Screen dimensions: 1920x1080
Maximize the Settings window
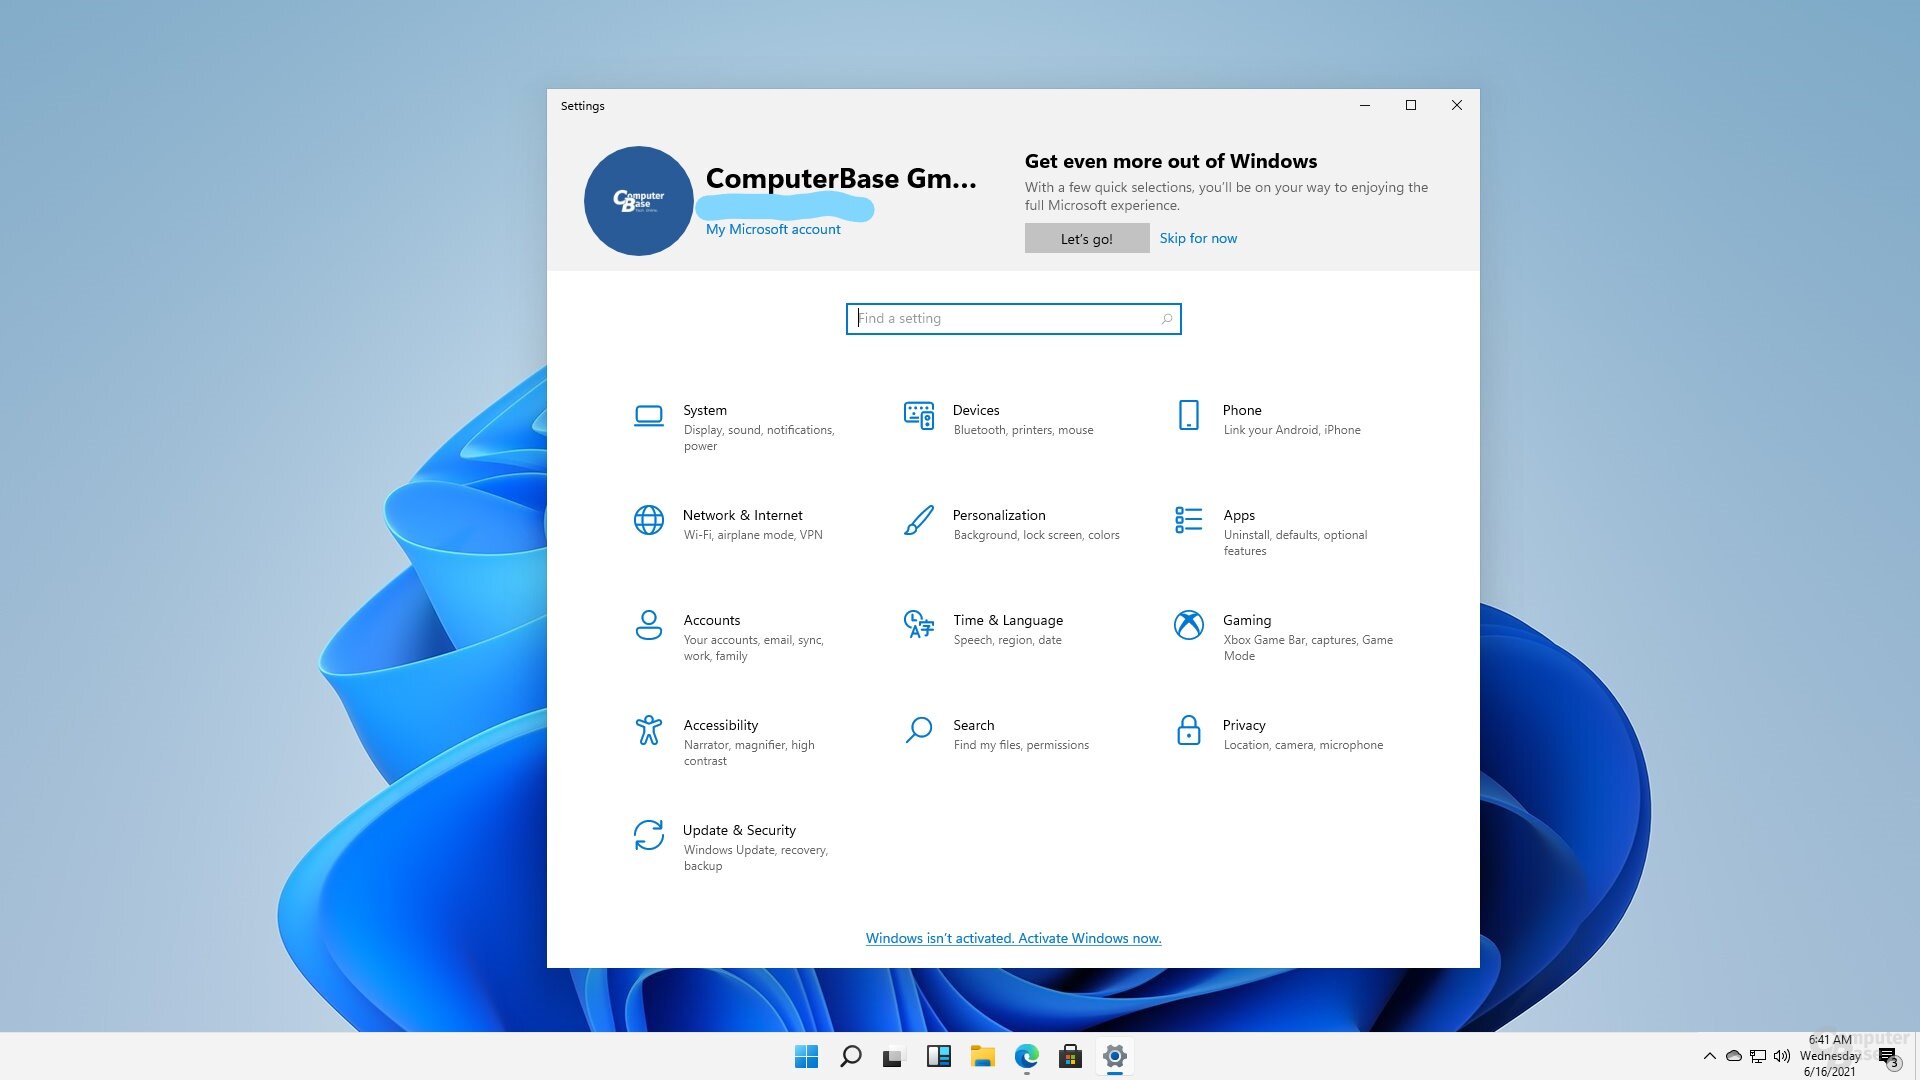pyautogui.click(x=1410, y=105)
